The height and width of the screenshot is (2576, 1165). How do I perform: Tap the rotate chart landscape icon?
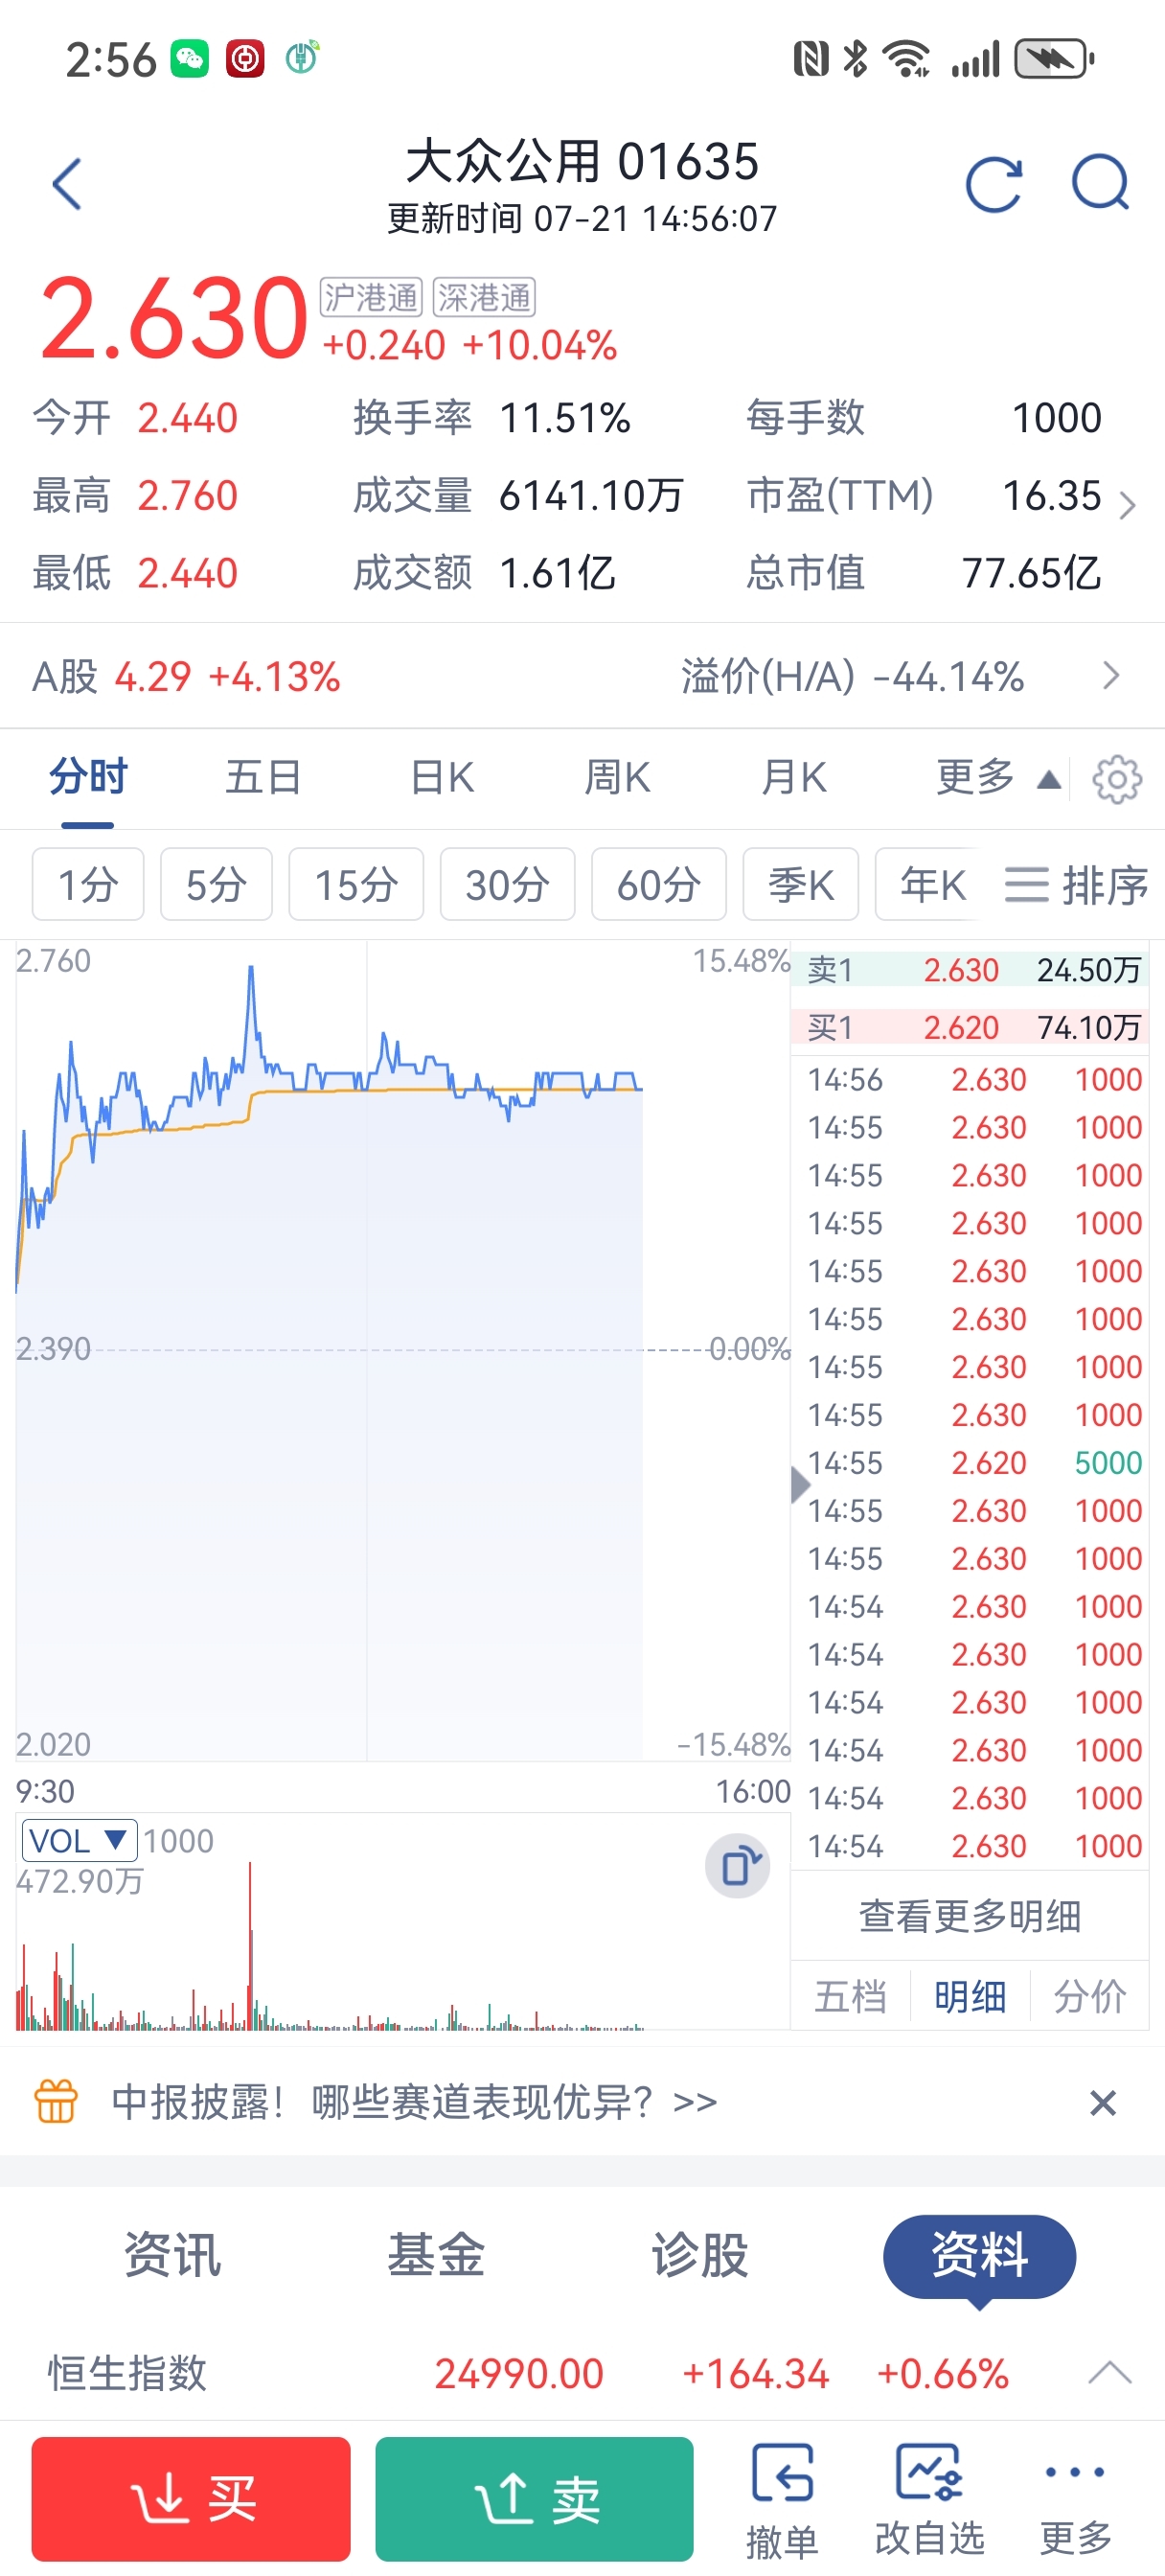(738, 1866)
